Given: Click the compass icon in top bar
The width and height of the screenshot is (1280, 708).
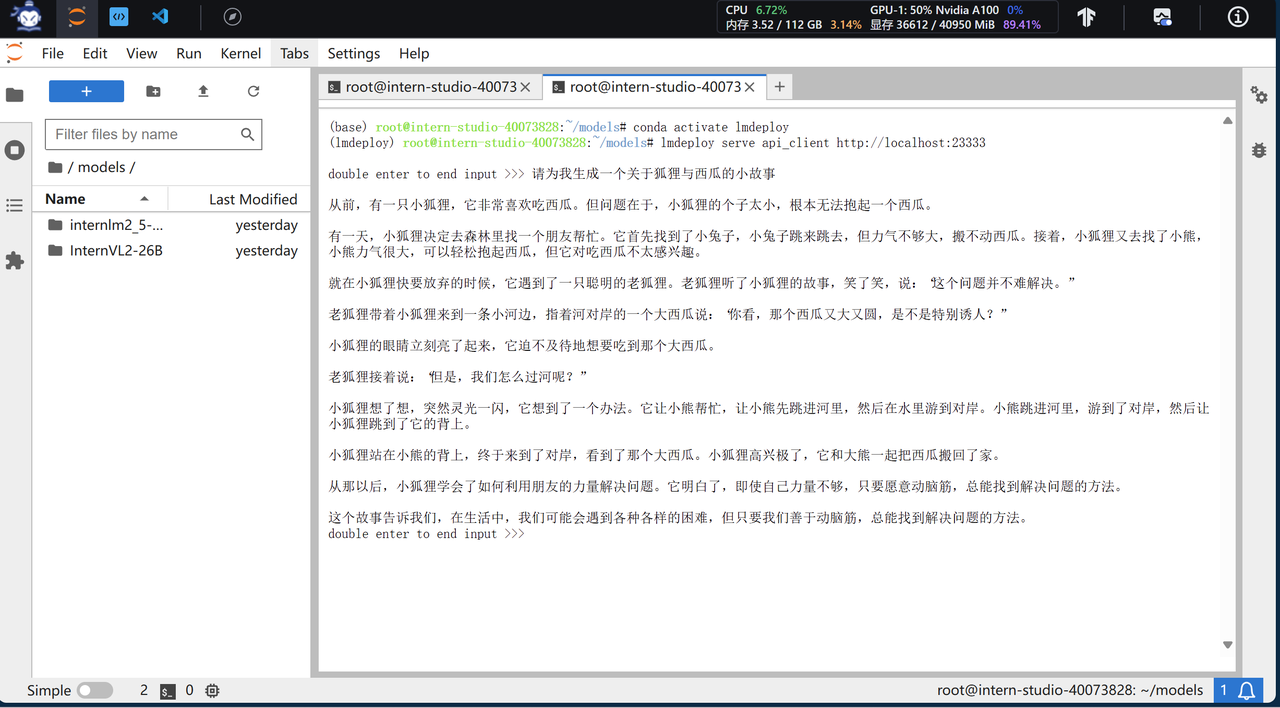Looking at the screenshot, I should pos(232,17).
